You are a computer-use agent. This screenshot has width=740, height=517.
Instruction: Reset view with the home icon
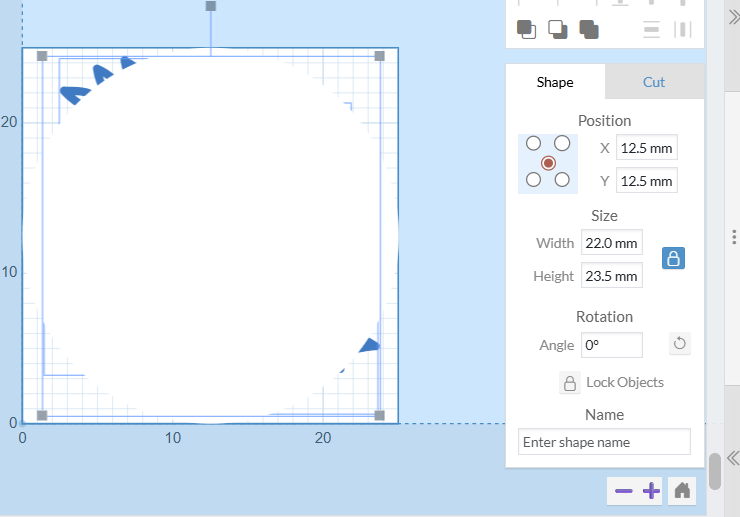pos(683,491)
